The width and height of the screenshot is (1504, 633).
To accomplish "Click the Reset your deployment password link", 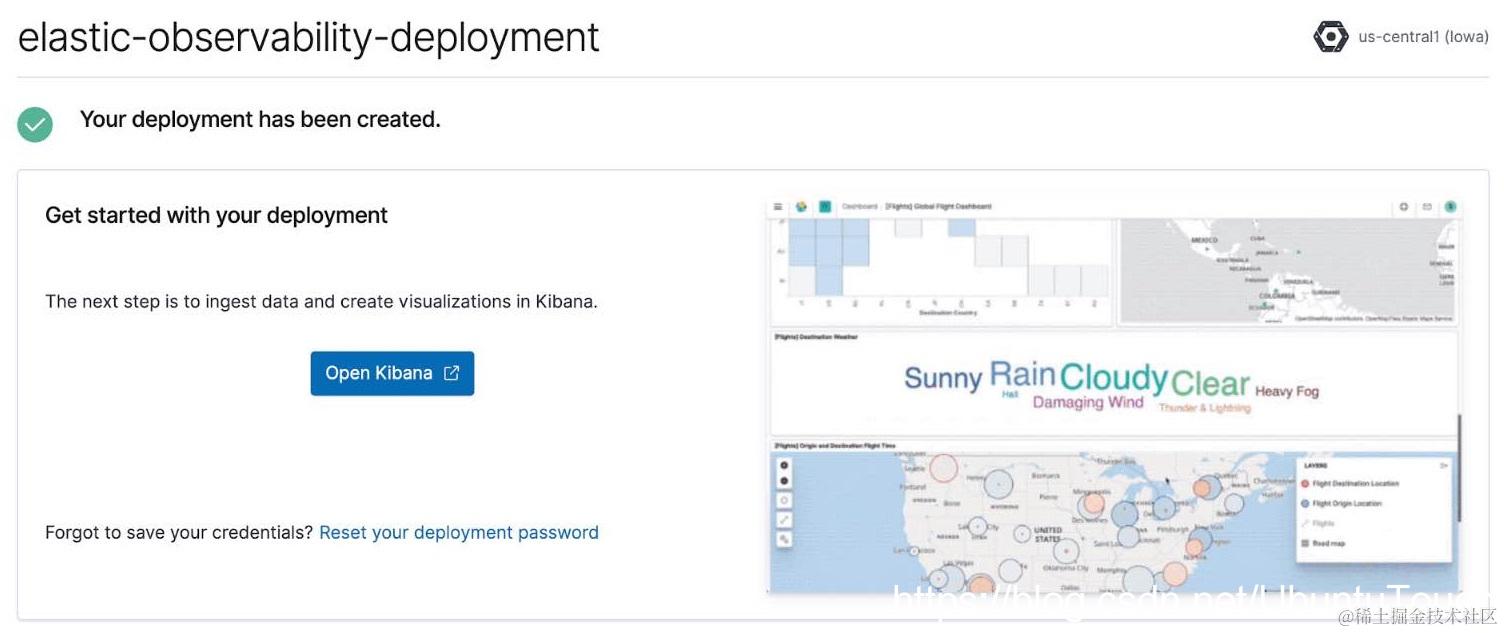I will tap(459, 532).
